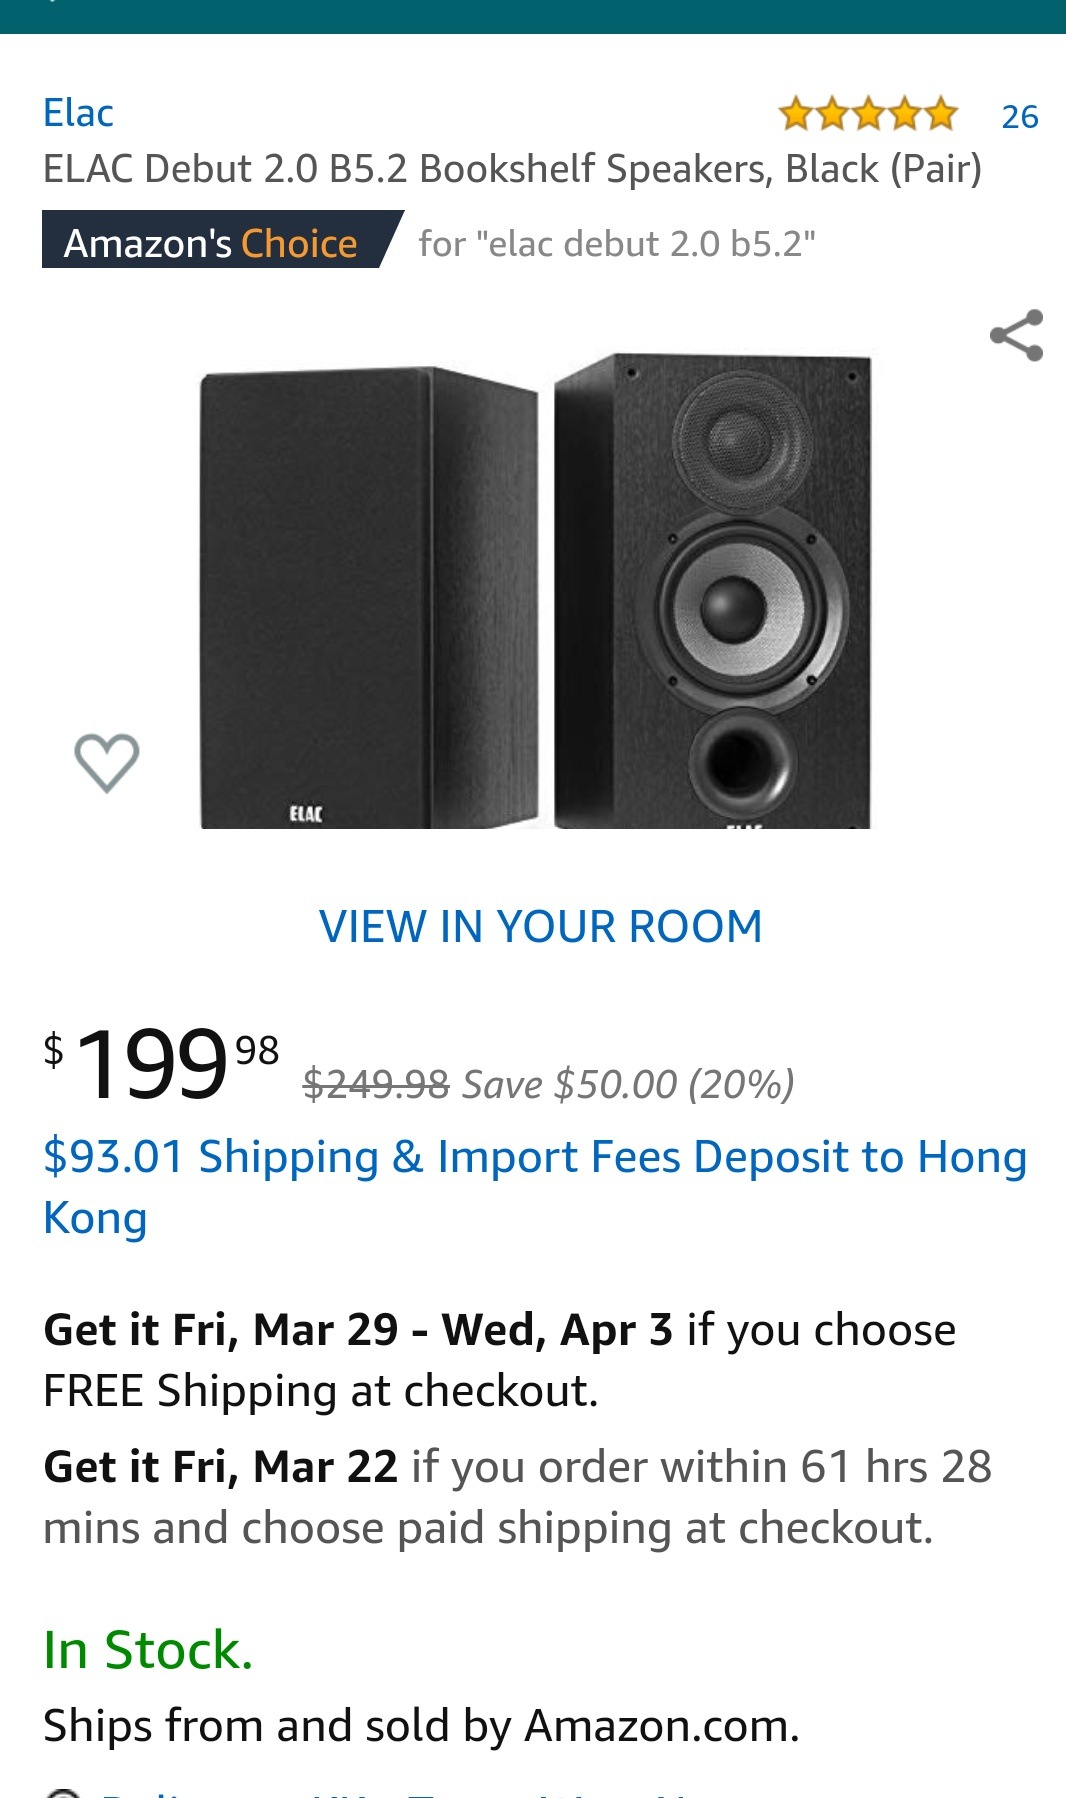Image resolution: width=1066 pixels, height=1798 pixels.
Task: Tap the green In Stock label
Action: point(148,1650)
